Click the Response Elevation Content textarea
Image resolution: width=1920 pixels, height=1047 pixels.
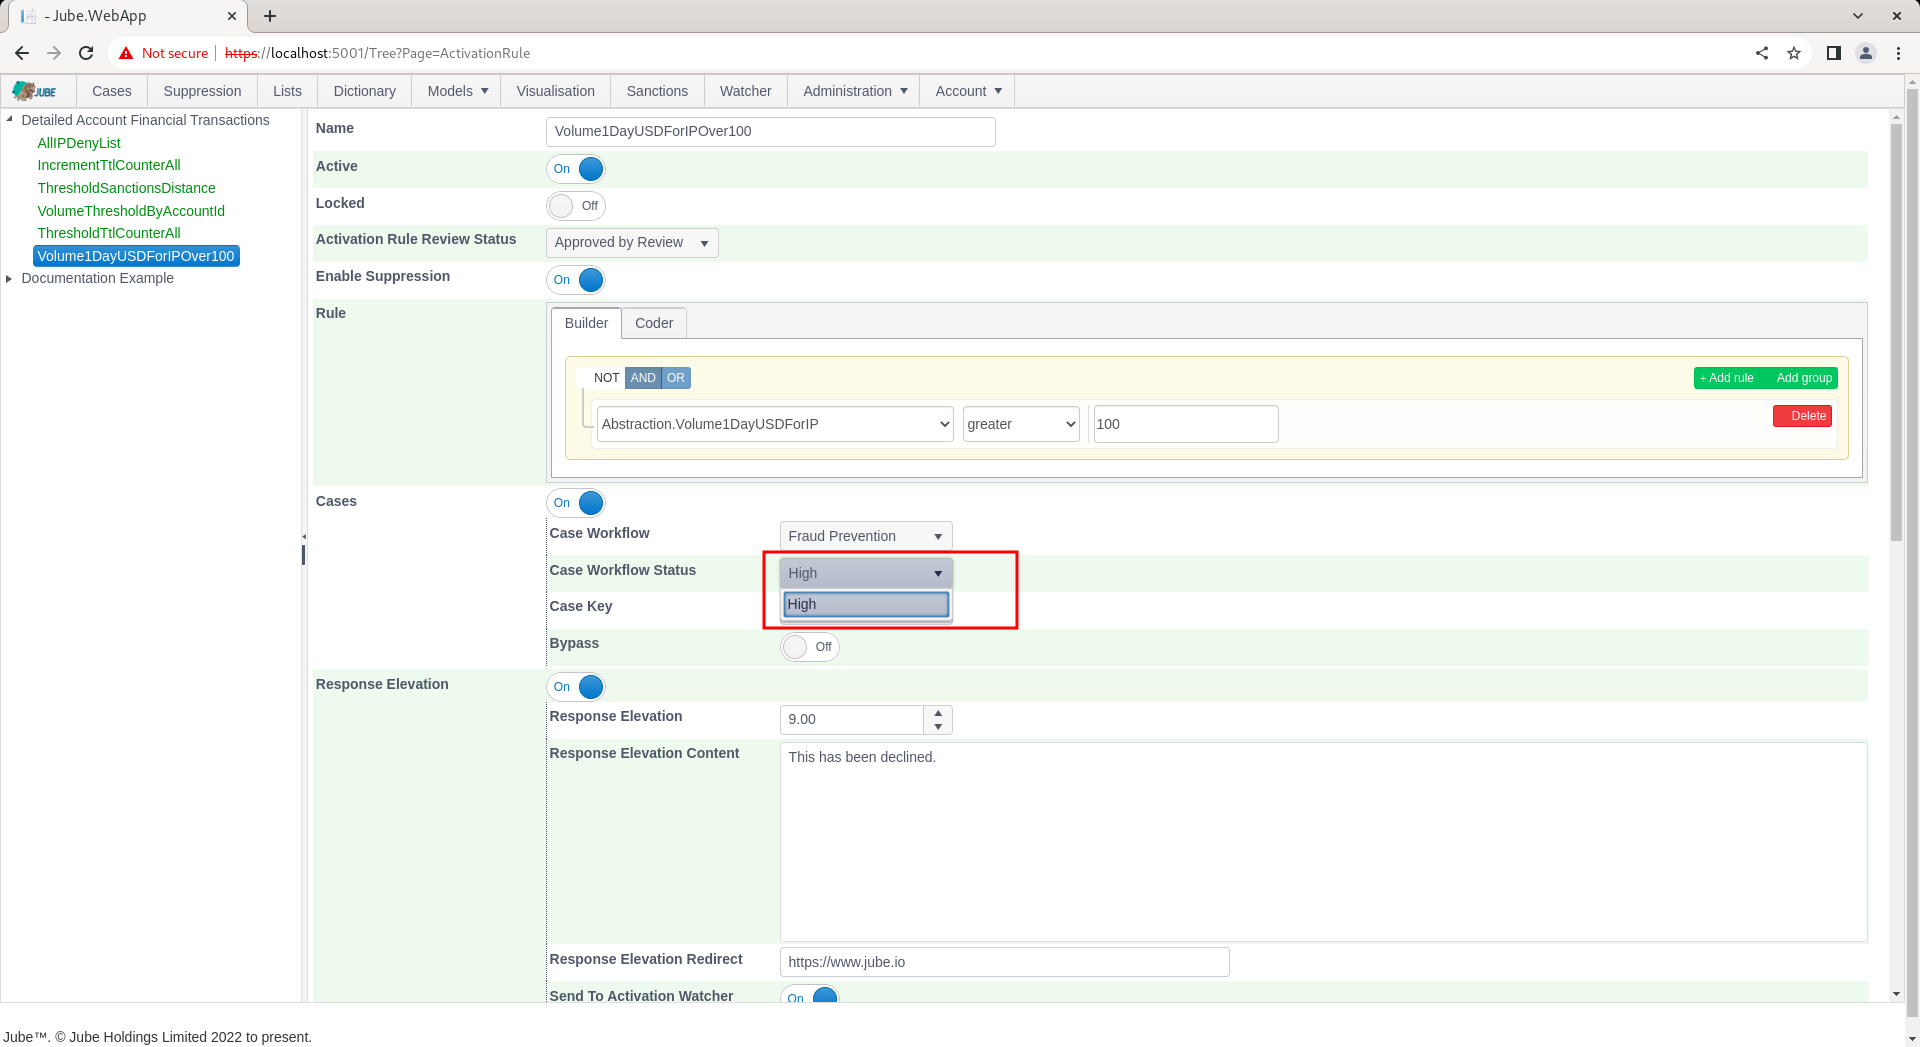[x=1323, y=842]
